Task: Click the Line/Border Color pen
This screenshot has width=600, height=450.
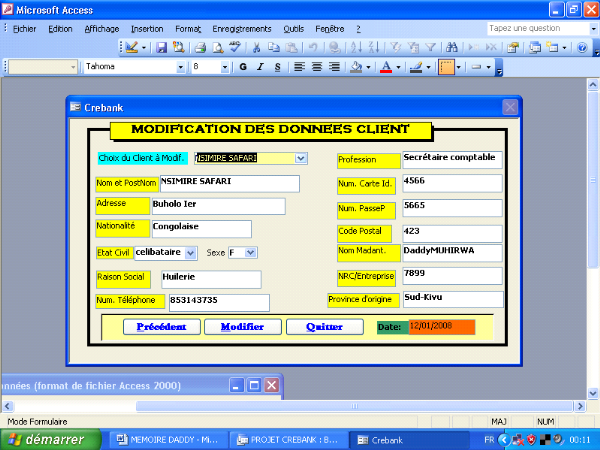Action: (416, 67)
